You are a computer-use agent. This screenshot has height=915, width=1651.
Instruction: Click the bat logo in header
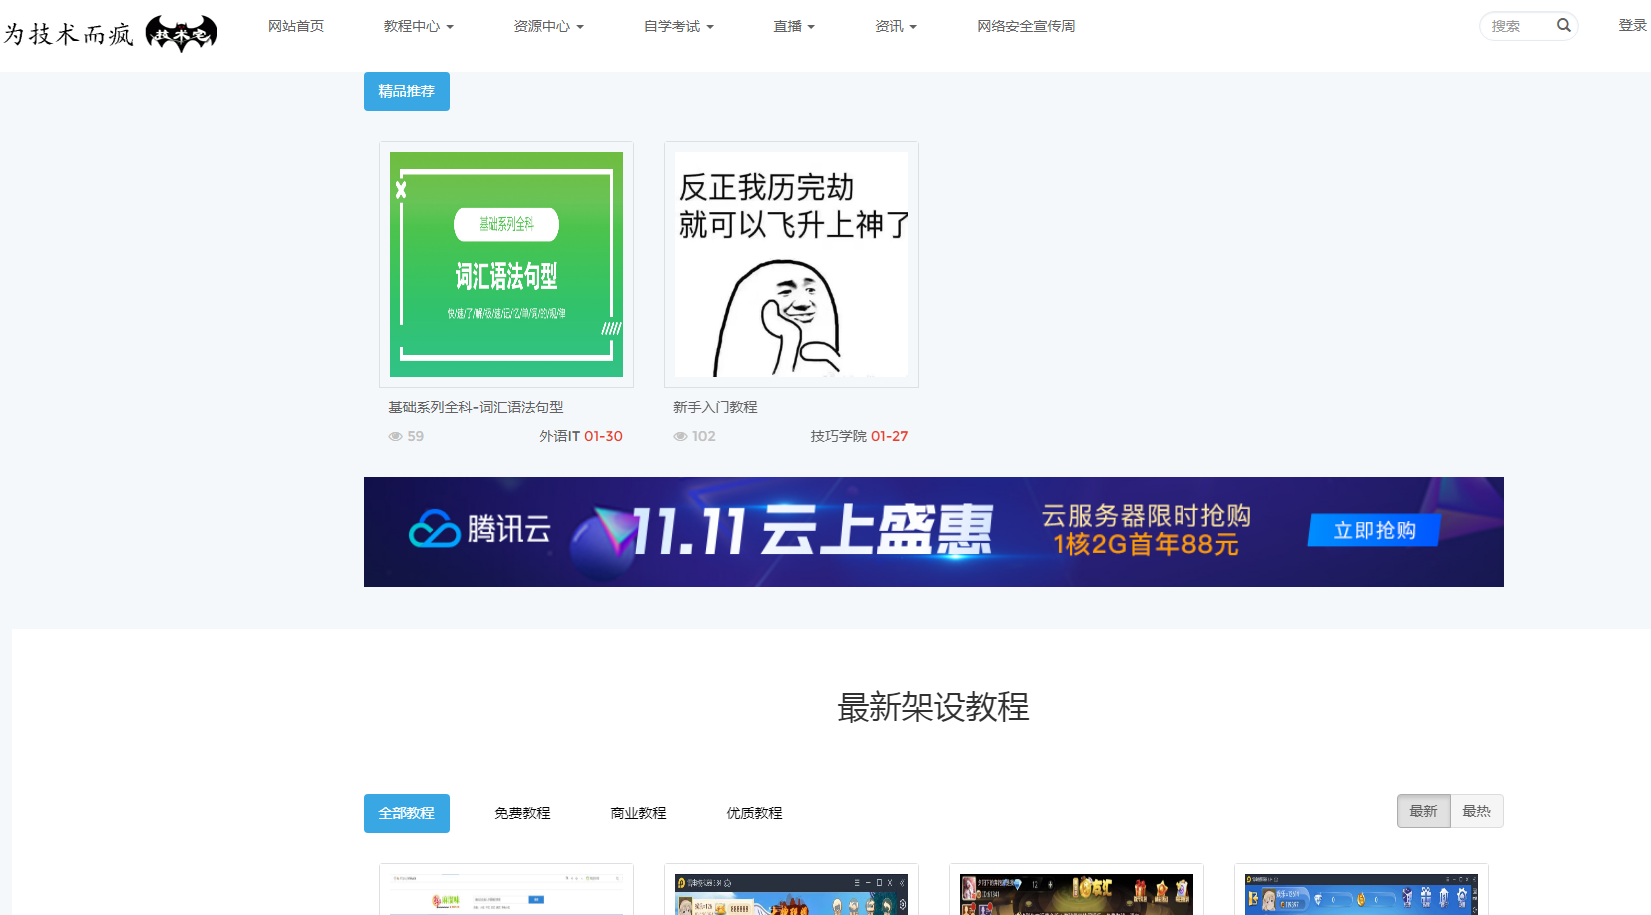pyautogui.click(x=181, y=34)
